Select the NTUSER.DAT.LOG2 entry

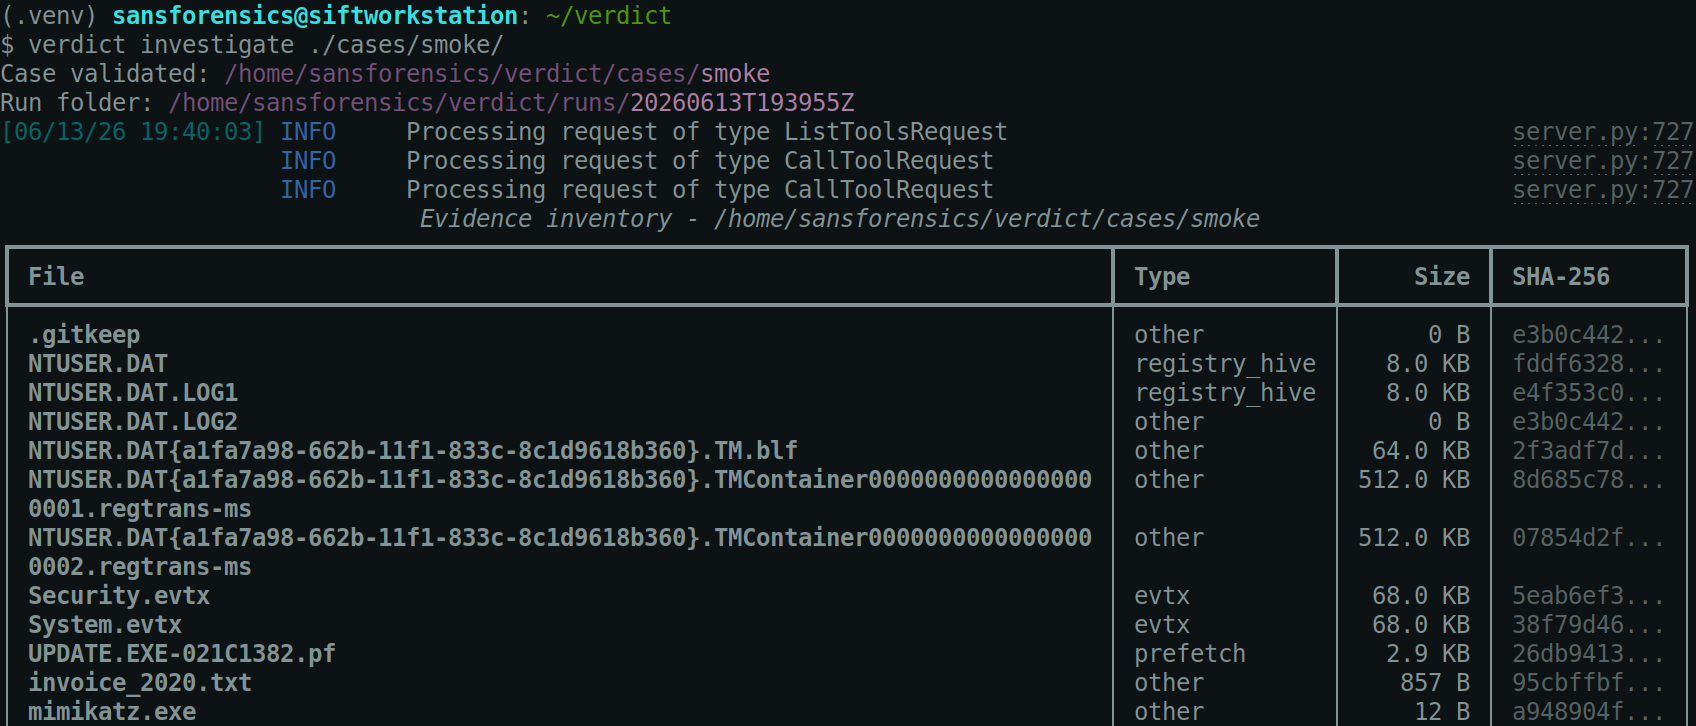point(133,422)
